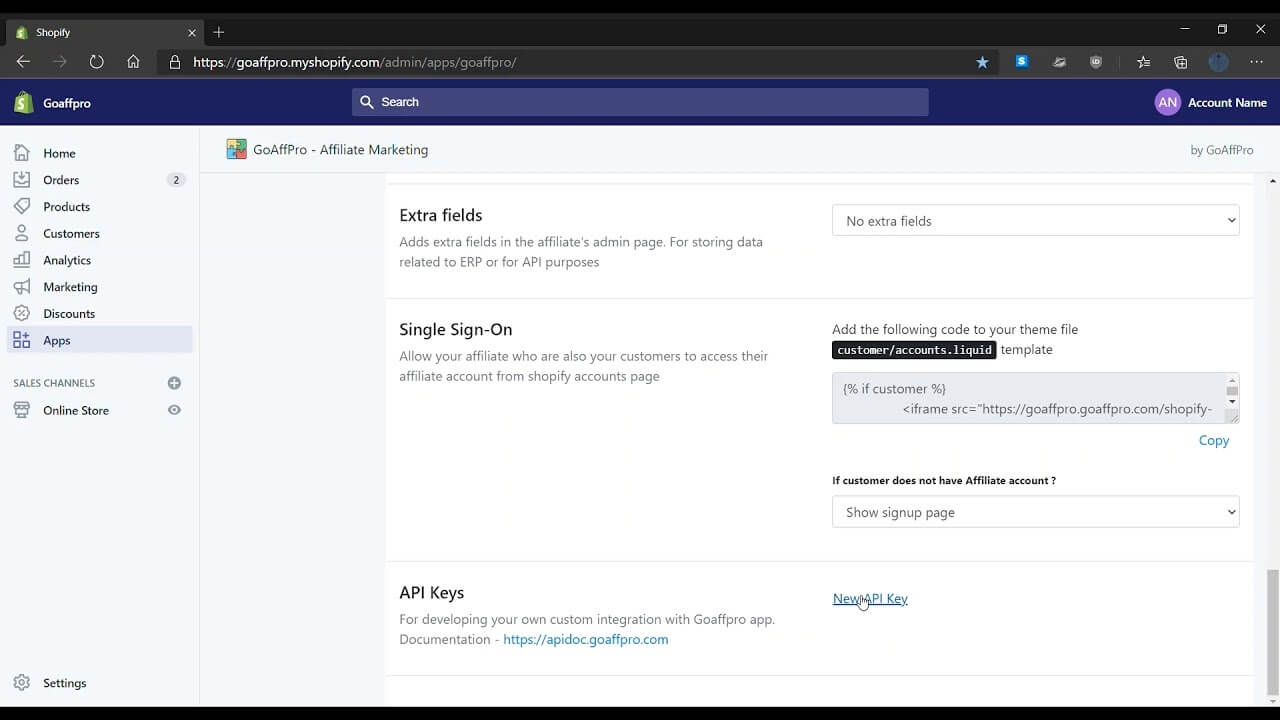The width and height of the screenshot is (1280, 720).
Task: Reload the current page
Action: 96,62
